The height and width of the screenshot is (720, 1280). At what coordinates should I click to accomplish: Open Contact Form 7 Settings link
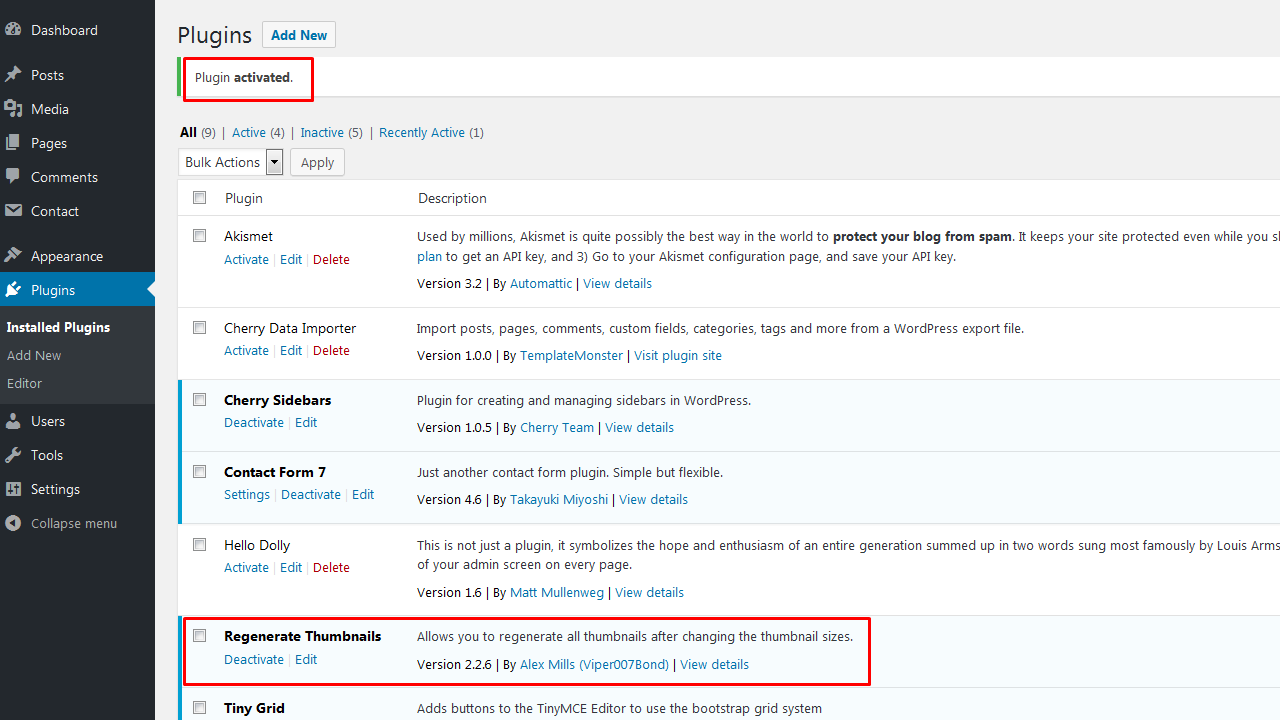click(x=247, y=494)
